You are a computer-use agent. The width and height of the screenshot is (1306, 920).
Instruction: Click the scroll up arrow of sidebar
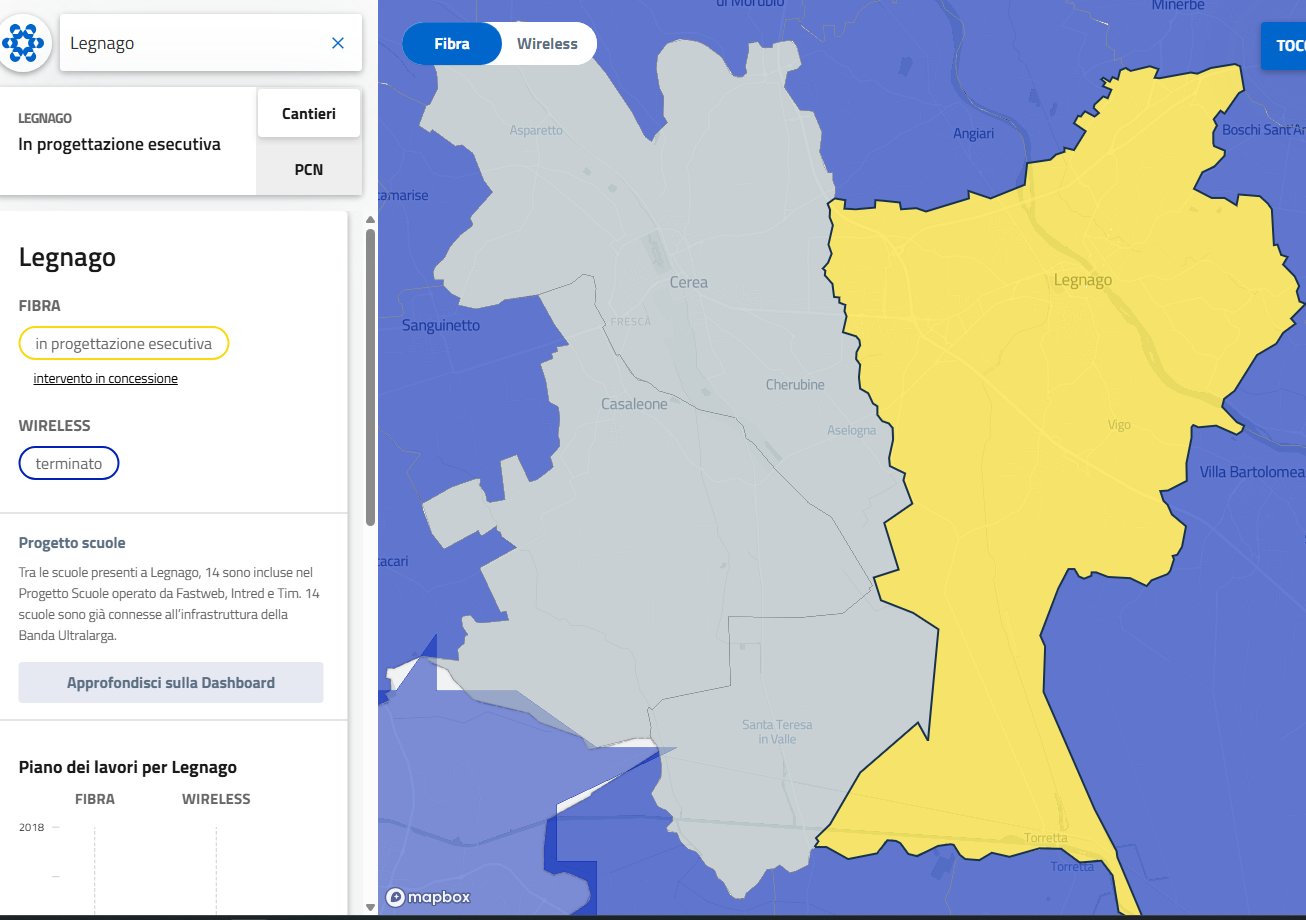(370, 219)
